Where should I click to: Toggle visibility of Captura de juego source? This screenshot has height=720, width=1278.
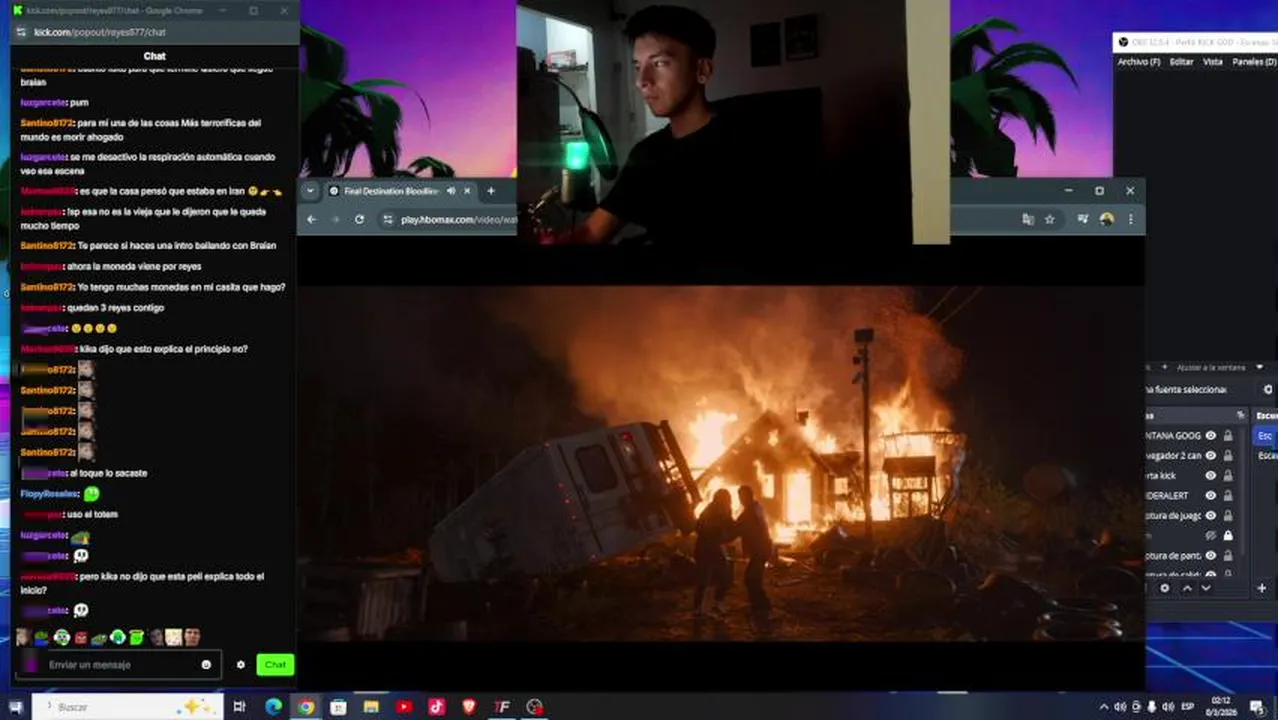pos(1211,515)
